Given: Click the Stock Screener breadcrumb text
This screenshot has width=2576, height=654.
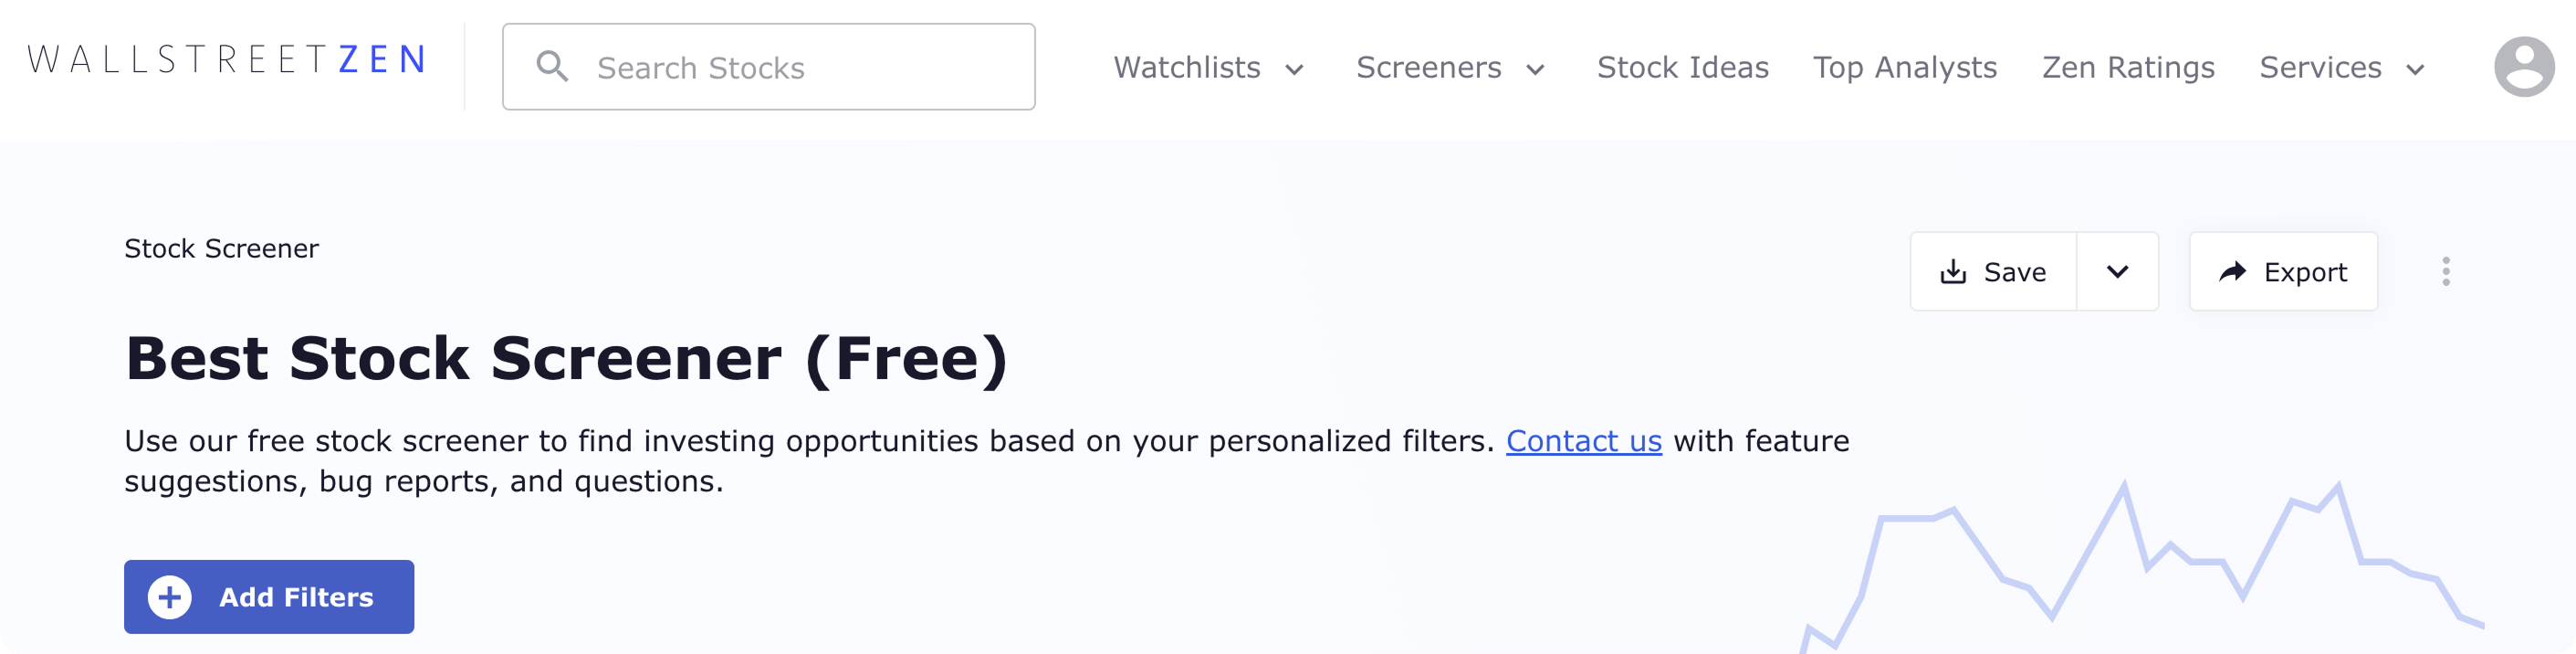Looking at the screenshot, I should pyautogui.click(x=221, y=248).
